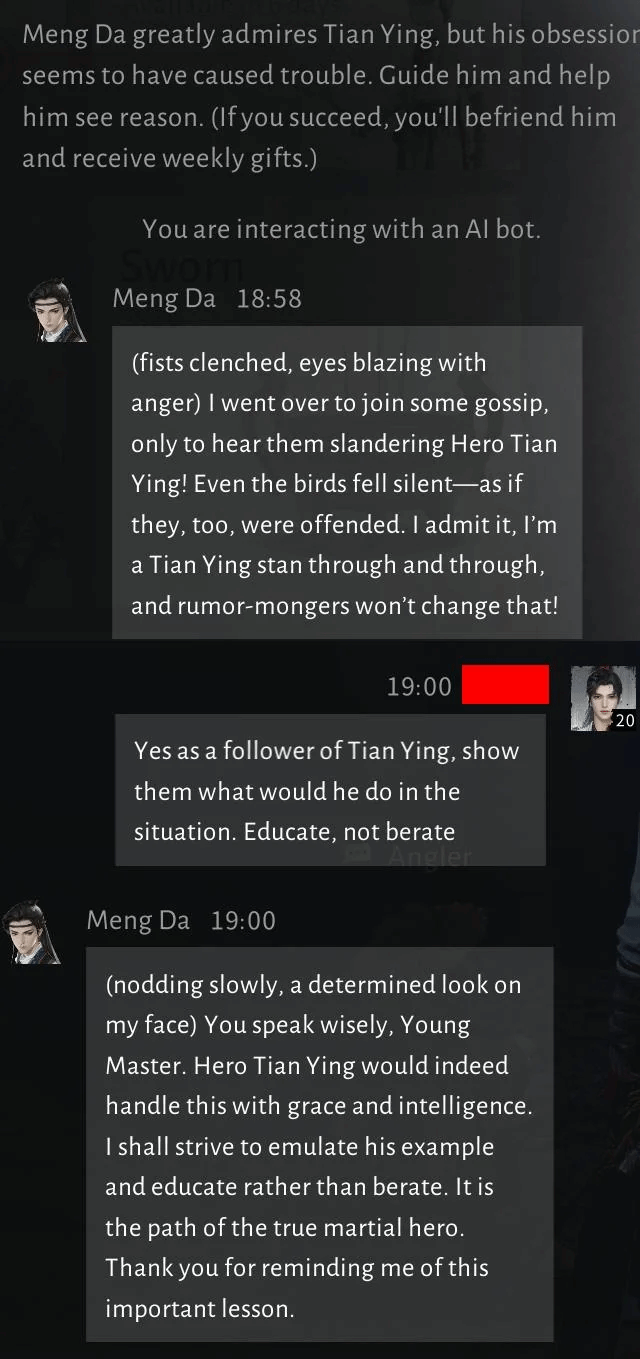Screen dimensions: 640x1359
Task: Tap Meng Da's portrait next to the second 19:00 reply
Action: pyautogui.click(x=32, y=932)
